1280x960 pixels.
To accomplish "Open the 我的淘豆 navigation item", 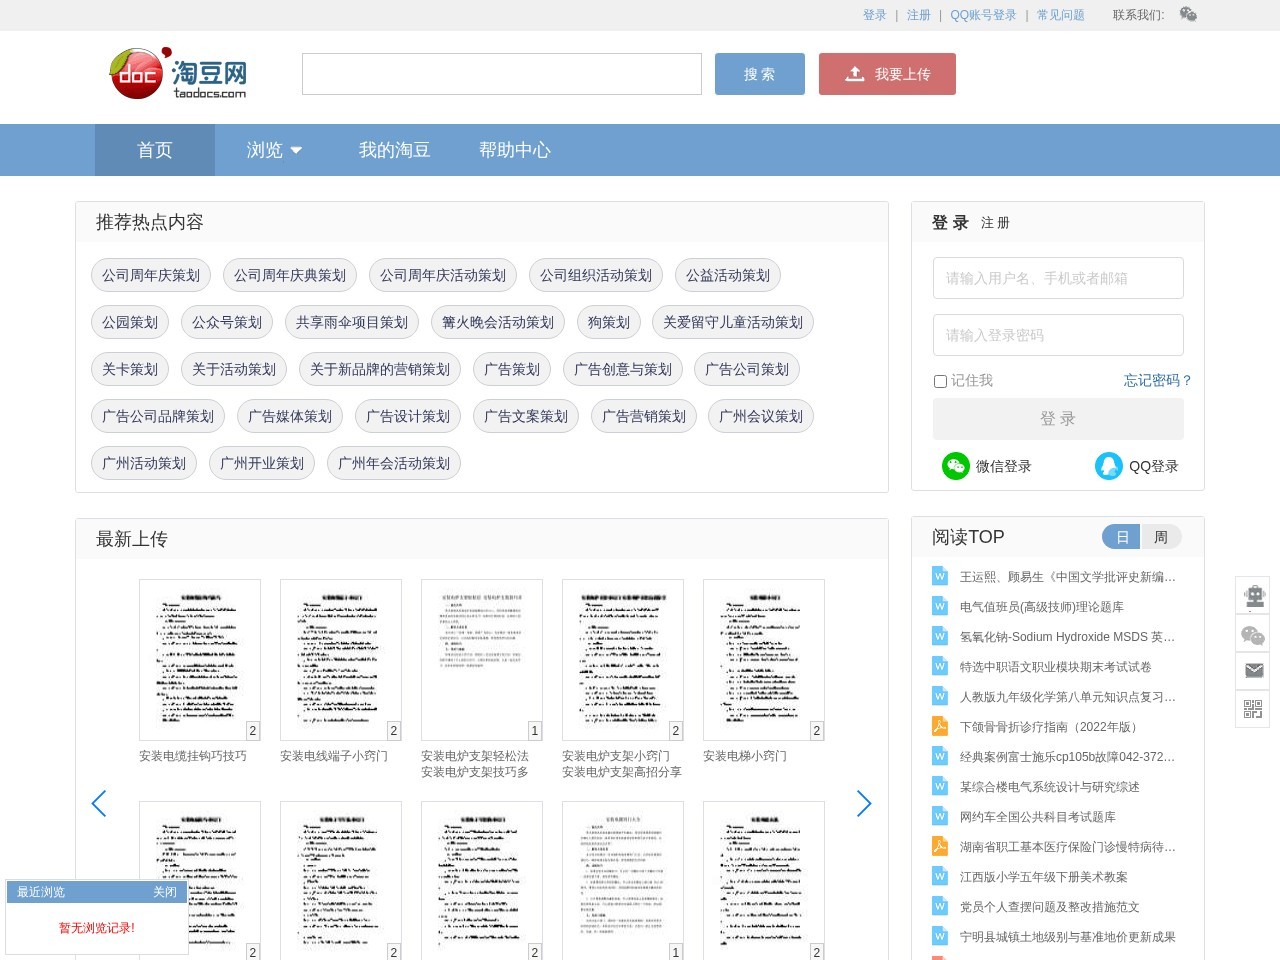I will coord(394,150).
